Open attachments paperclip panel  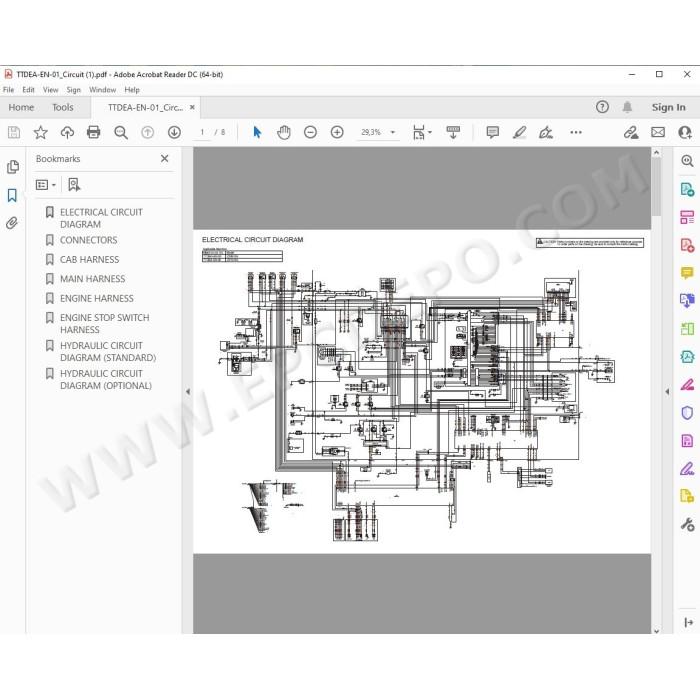coord(12,223)
